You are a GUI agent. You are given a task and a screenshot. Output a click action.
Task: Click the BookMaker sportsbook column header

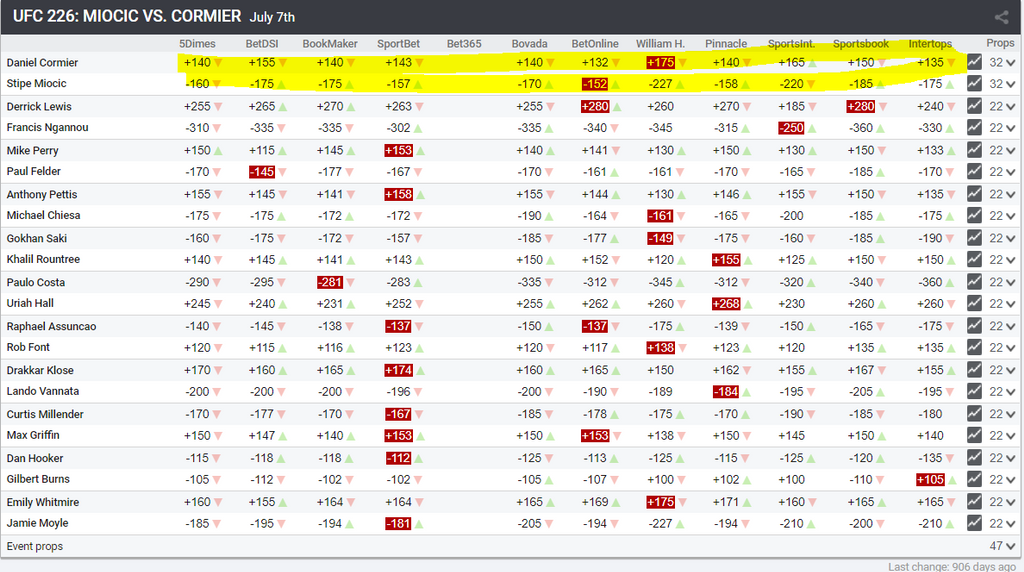[x=330, y=44]
